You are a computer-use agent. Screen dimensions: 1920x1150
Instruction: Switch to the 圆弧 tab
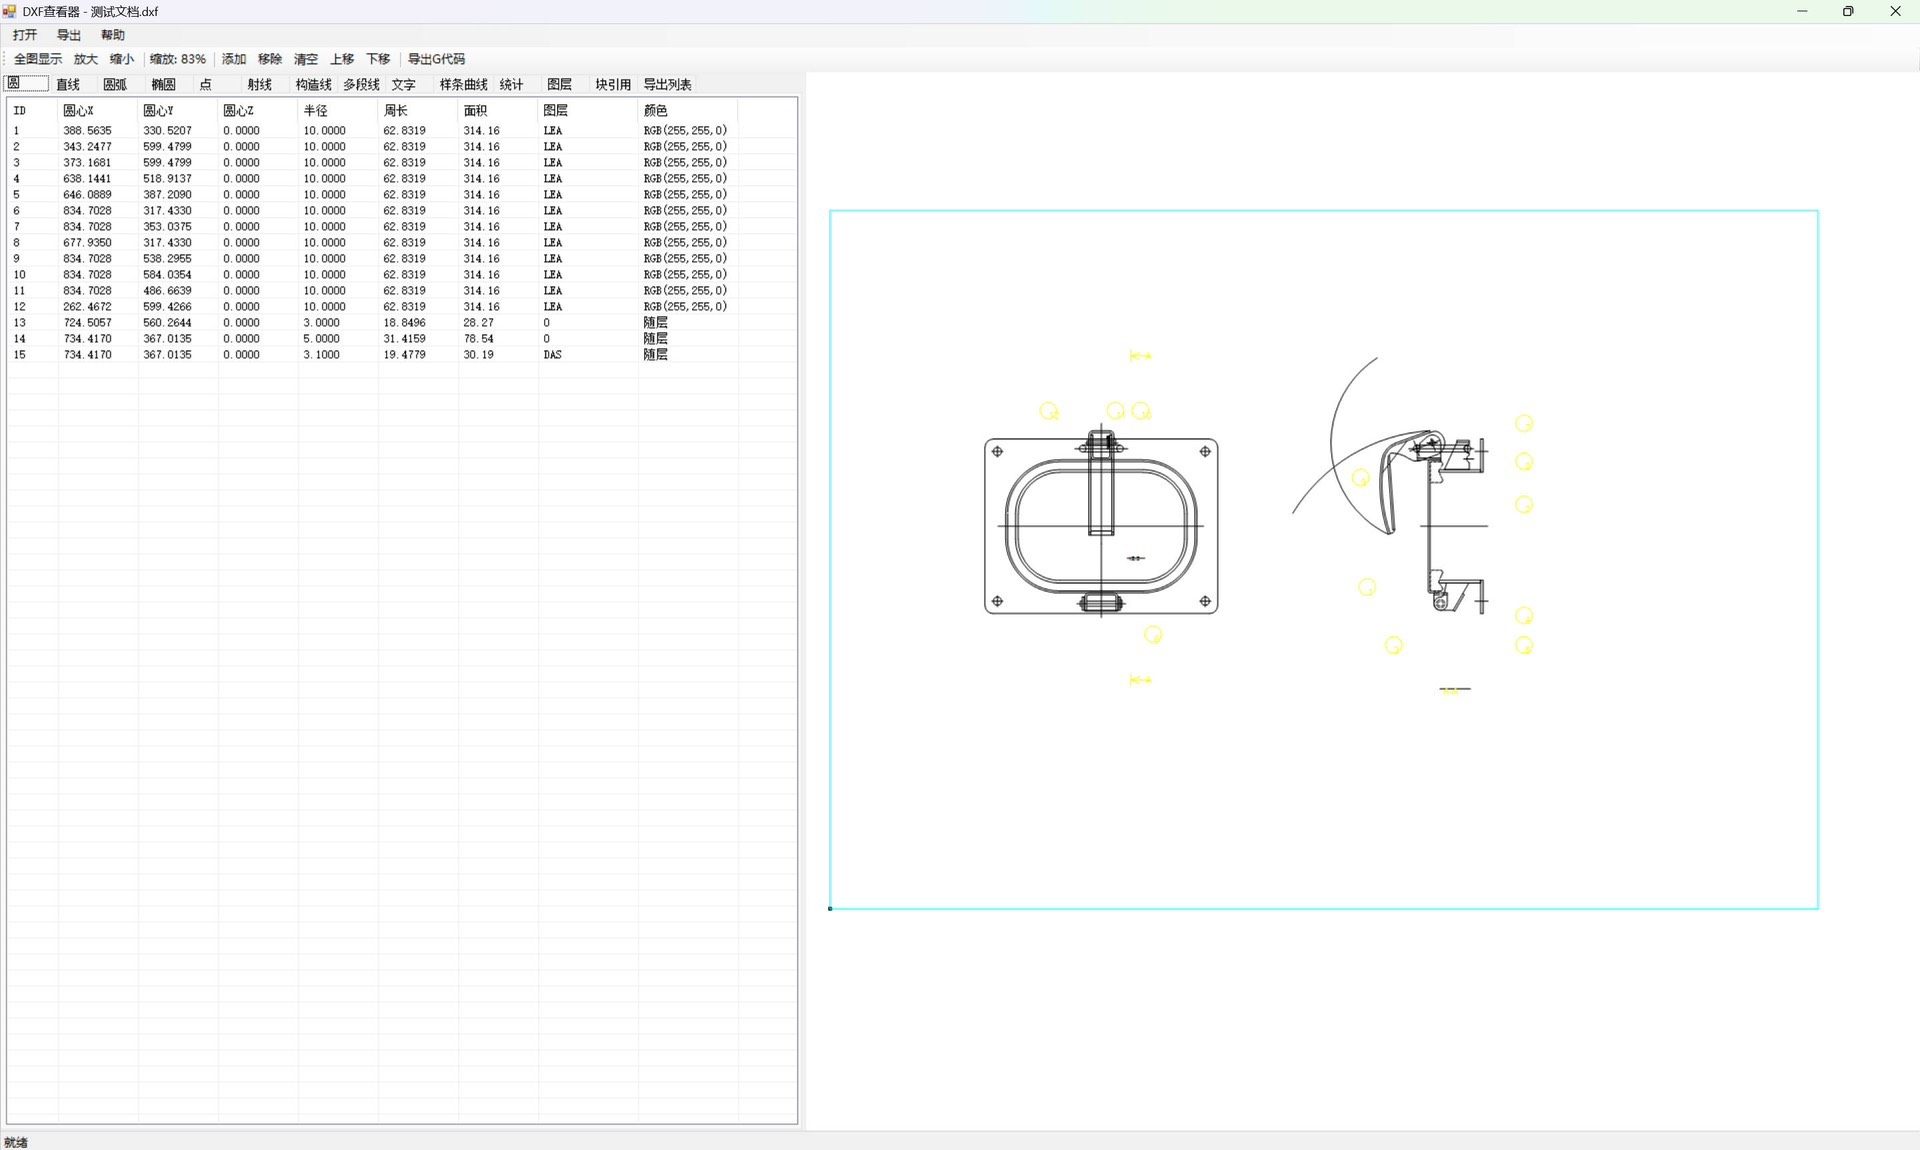coord(115,85)
